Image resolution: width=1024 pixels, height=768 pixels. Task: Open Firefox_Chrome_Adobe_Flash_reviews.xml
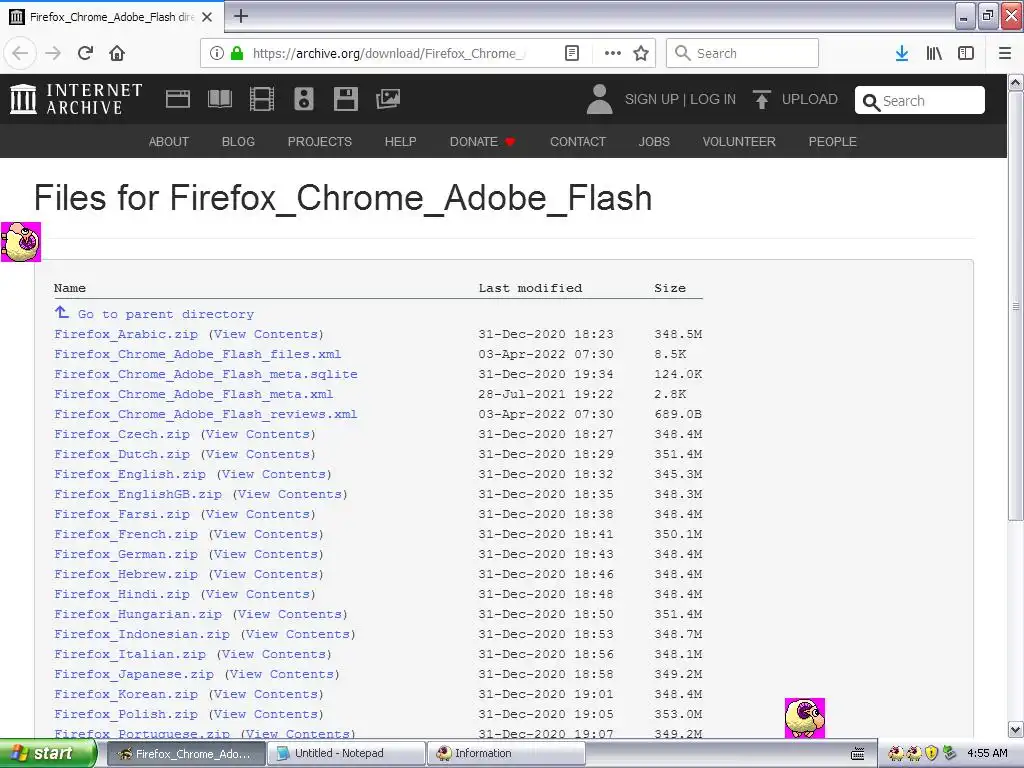coord(206,414)
